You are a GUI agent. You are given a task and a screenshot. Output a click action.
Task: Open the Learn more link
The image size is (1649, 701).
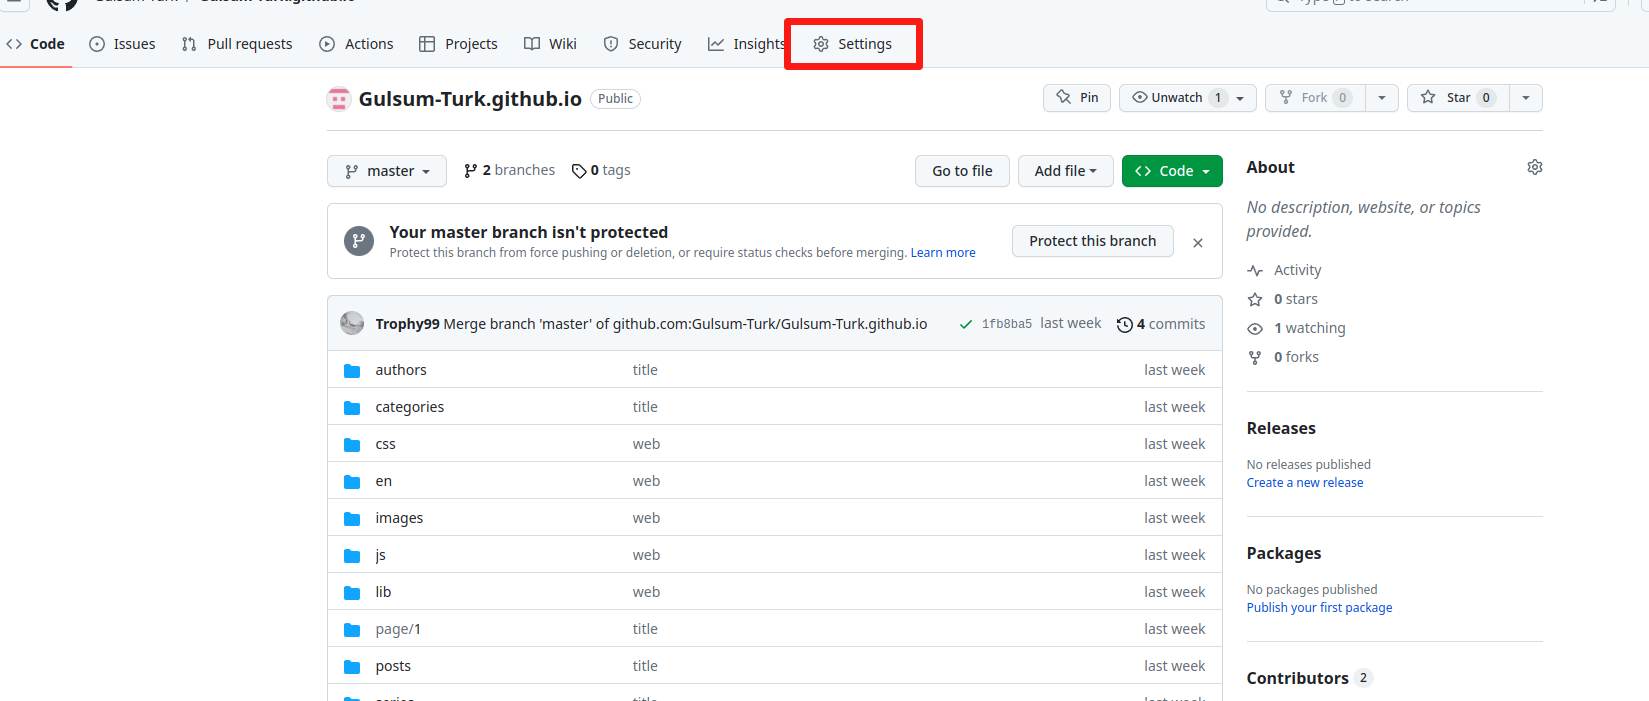point(943,253)
